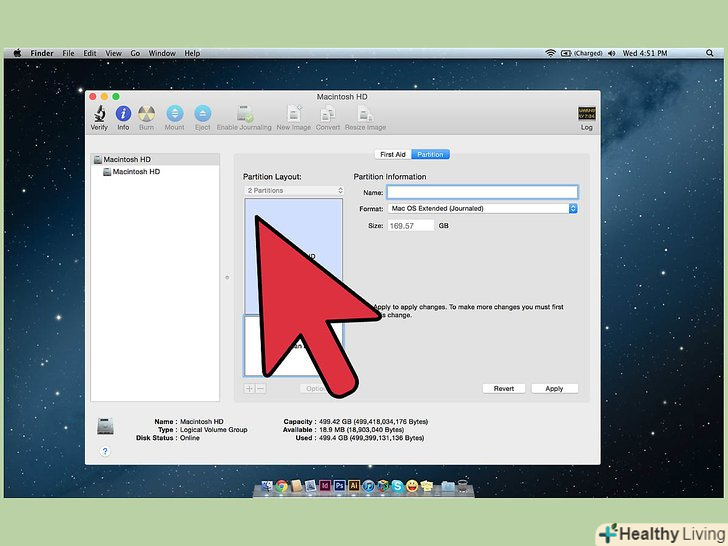Image resolution: width=728 pixels, height=546 pixels.
Task: Open the Window menu
Action: [x=162, y=53]
